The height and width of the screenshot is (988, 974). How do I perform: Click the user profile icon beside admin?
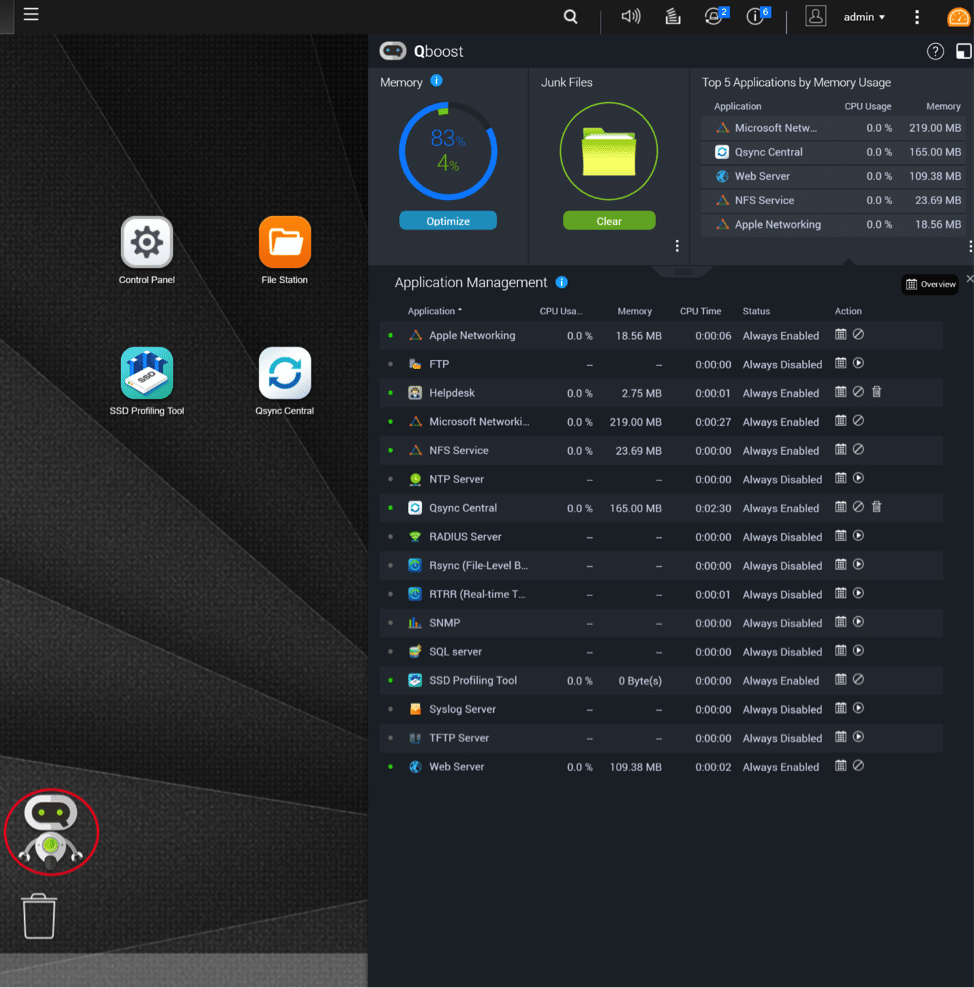pos(815,16)
